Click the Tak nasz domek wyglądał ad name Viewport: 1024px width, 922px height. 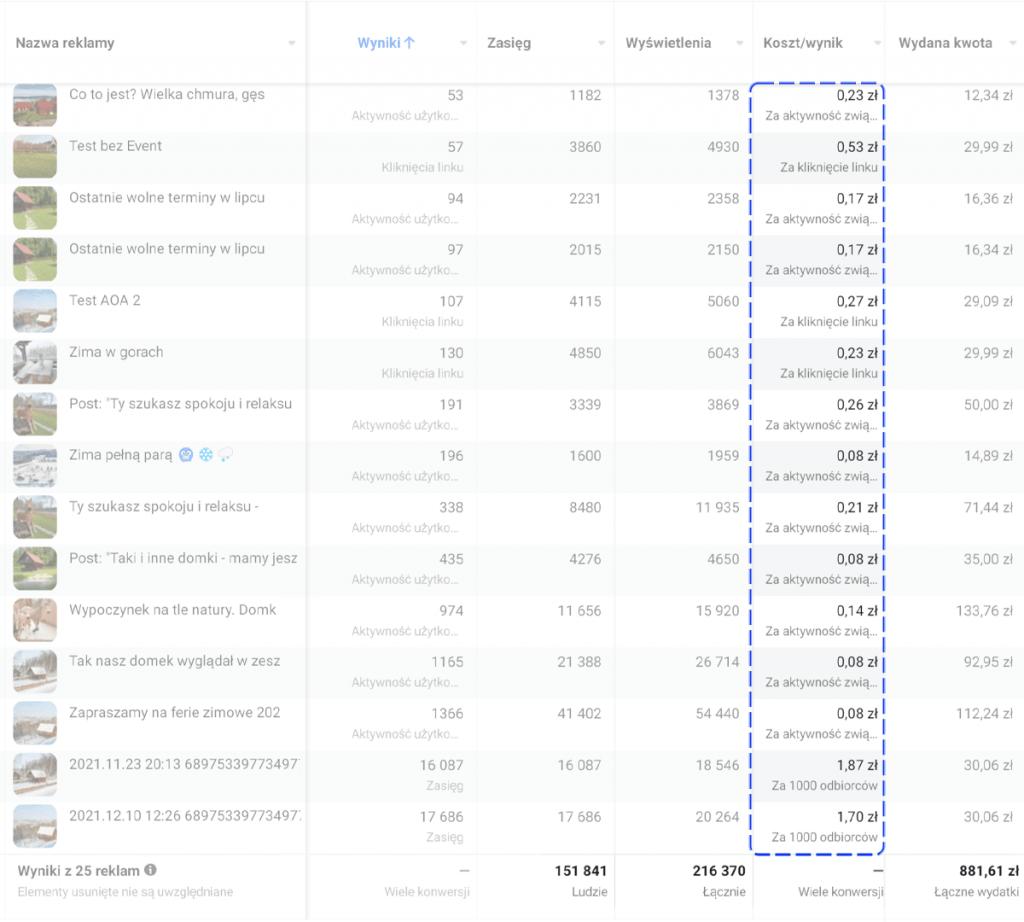174,661
